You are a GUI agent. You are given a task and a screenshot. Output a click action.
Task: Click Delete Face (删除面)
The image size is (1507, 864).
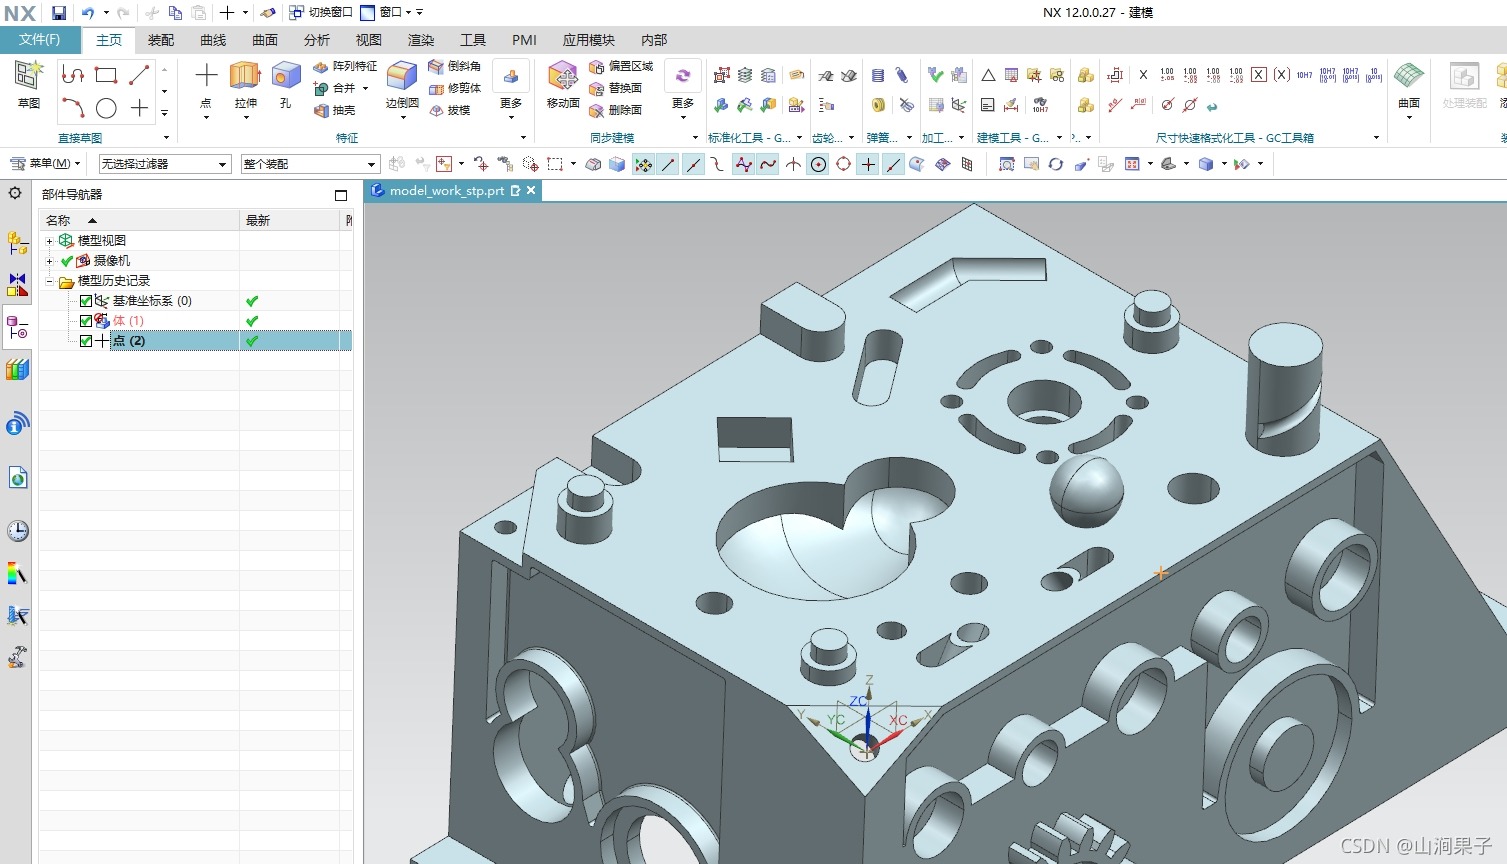point(616,110)
